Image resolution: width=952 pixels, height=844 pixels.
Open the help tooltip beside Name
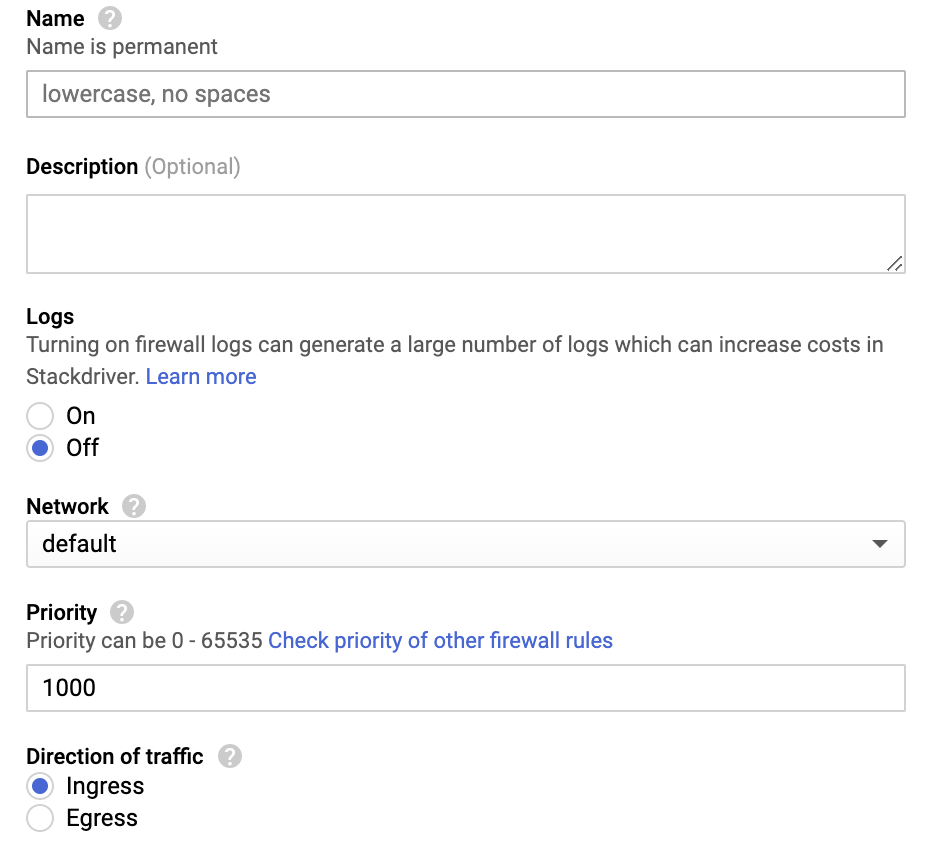tap(110, 18)
